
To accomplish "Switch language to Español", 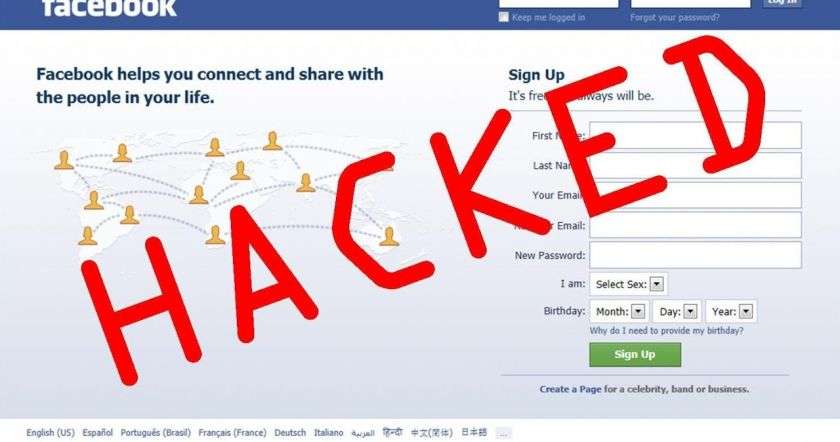I will pos(98,432).
